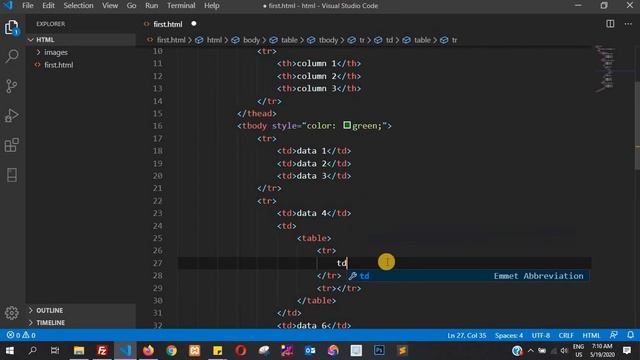
Task: Click the VS Code logo in title bar
Action: [x=8, y=5]
